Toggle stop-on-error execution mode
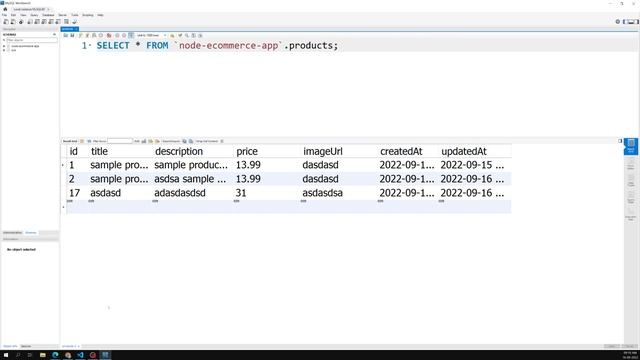 click(x=109, y=36)
